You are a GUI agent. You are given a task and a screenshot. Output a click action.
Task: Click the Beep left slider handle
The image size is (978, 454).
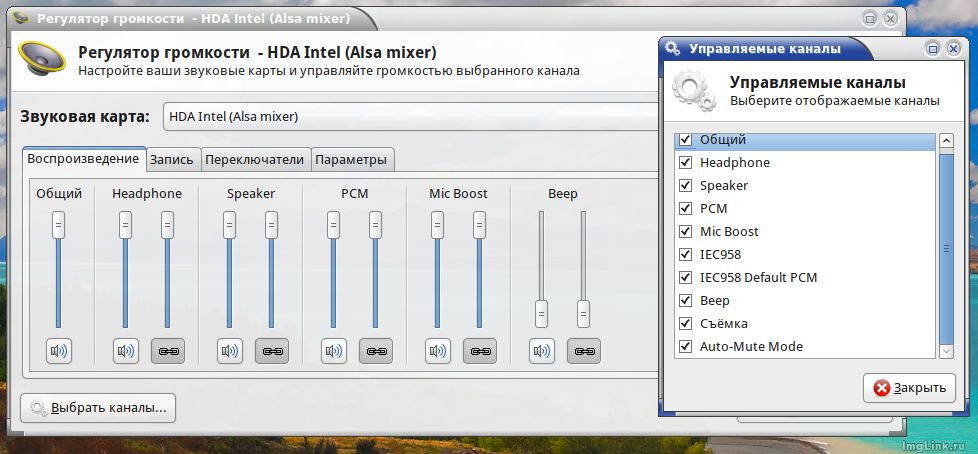[541, 314]
